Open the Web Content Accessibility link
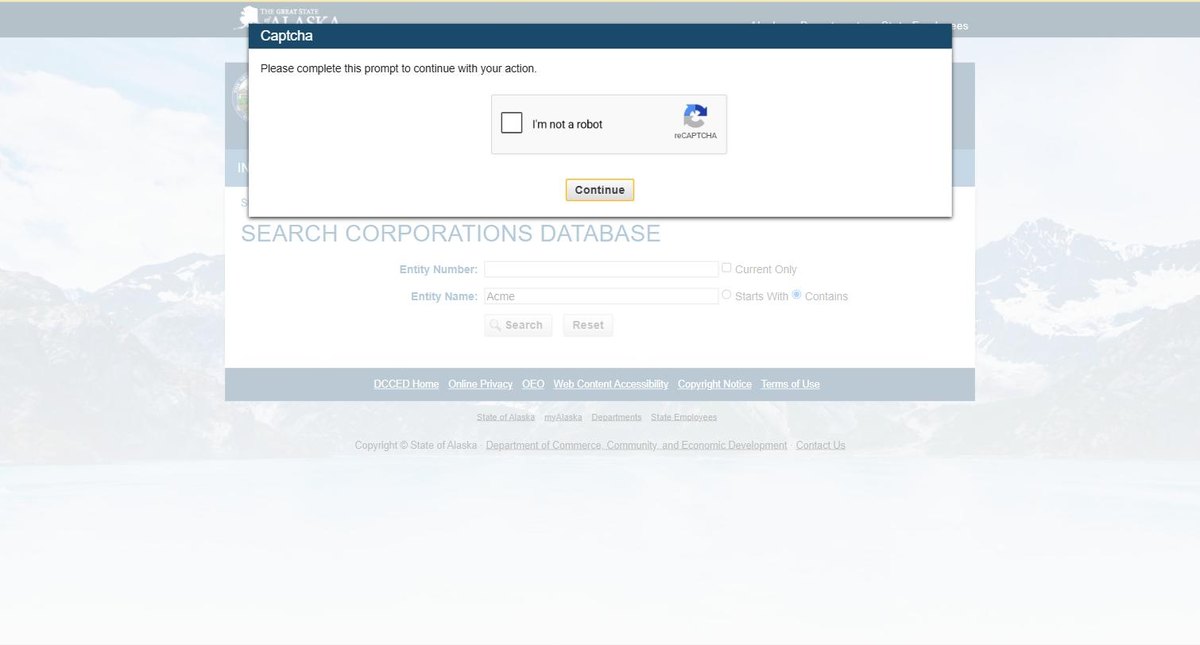1200x645 pixels. tap(611, 384)
